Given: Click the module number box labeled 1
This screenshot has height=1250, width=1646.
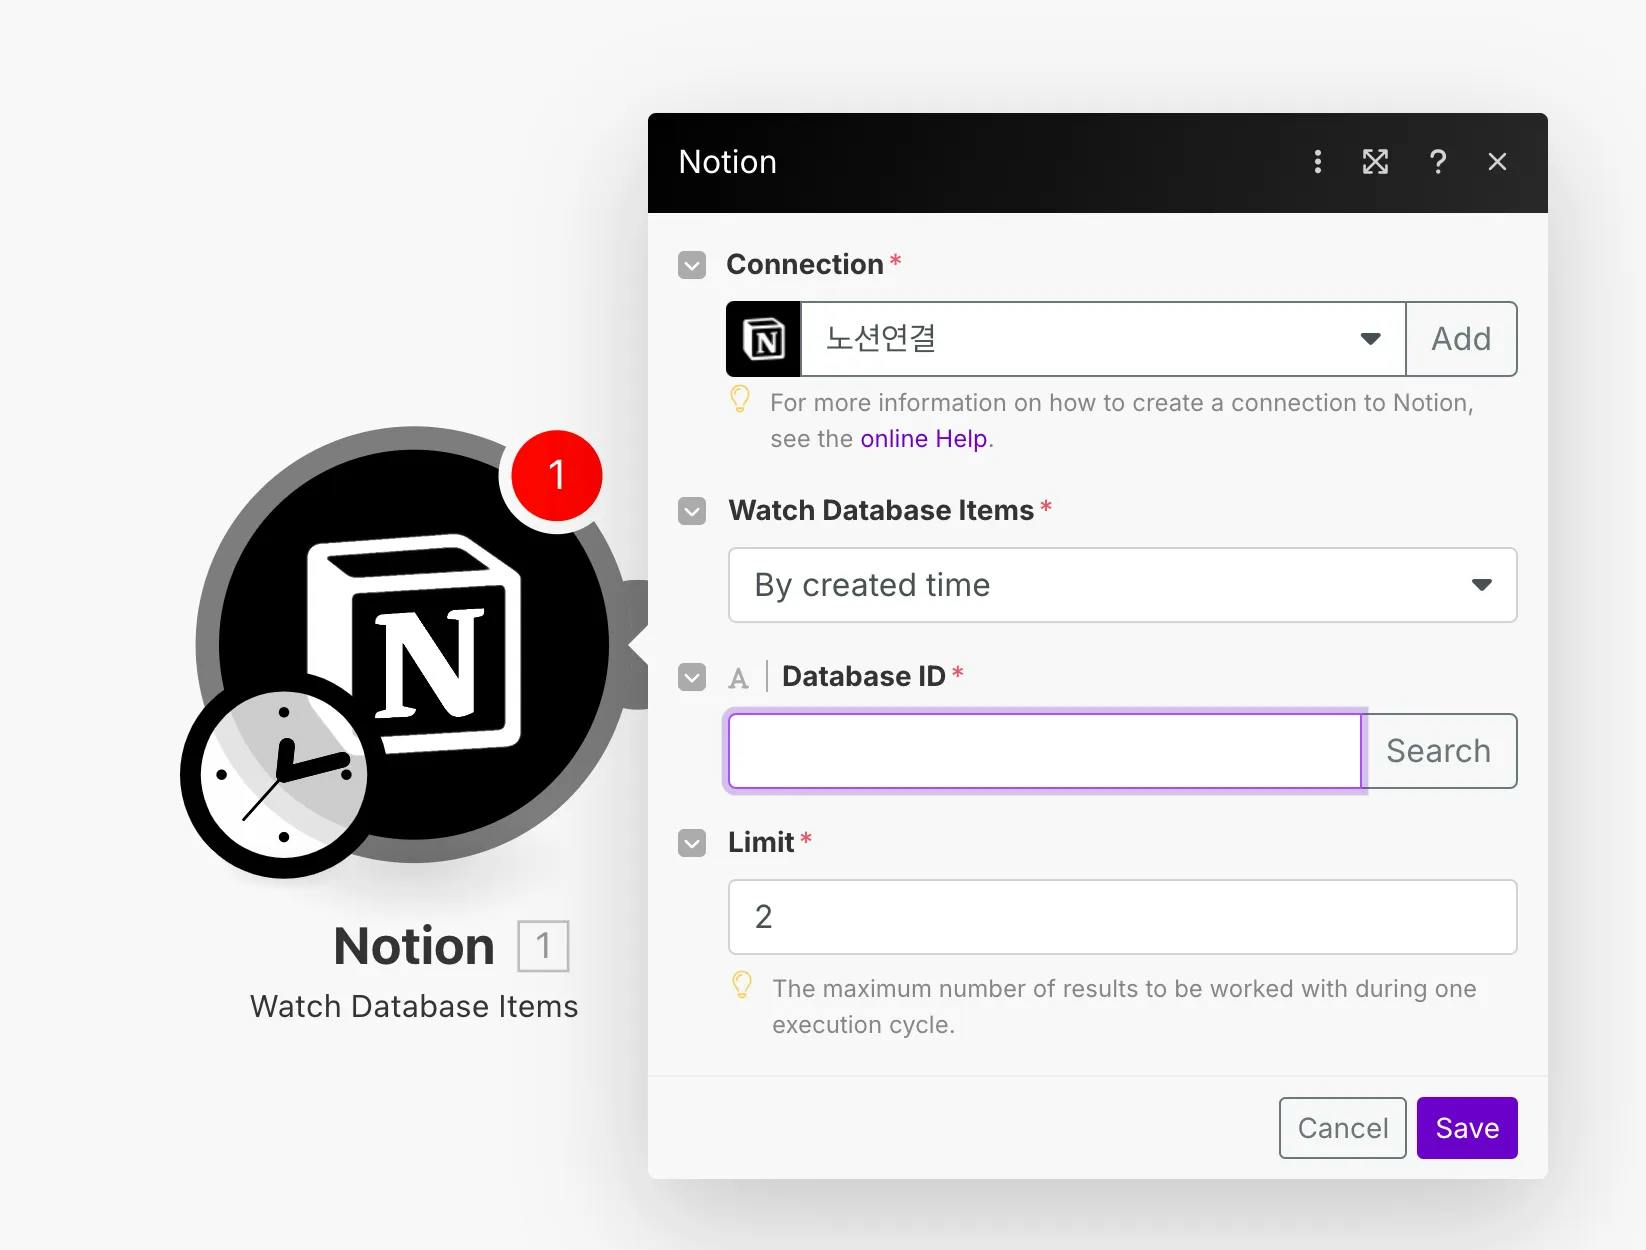Looking at the screenshot, I should (543, 946).
